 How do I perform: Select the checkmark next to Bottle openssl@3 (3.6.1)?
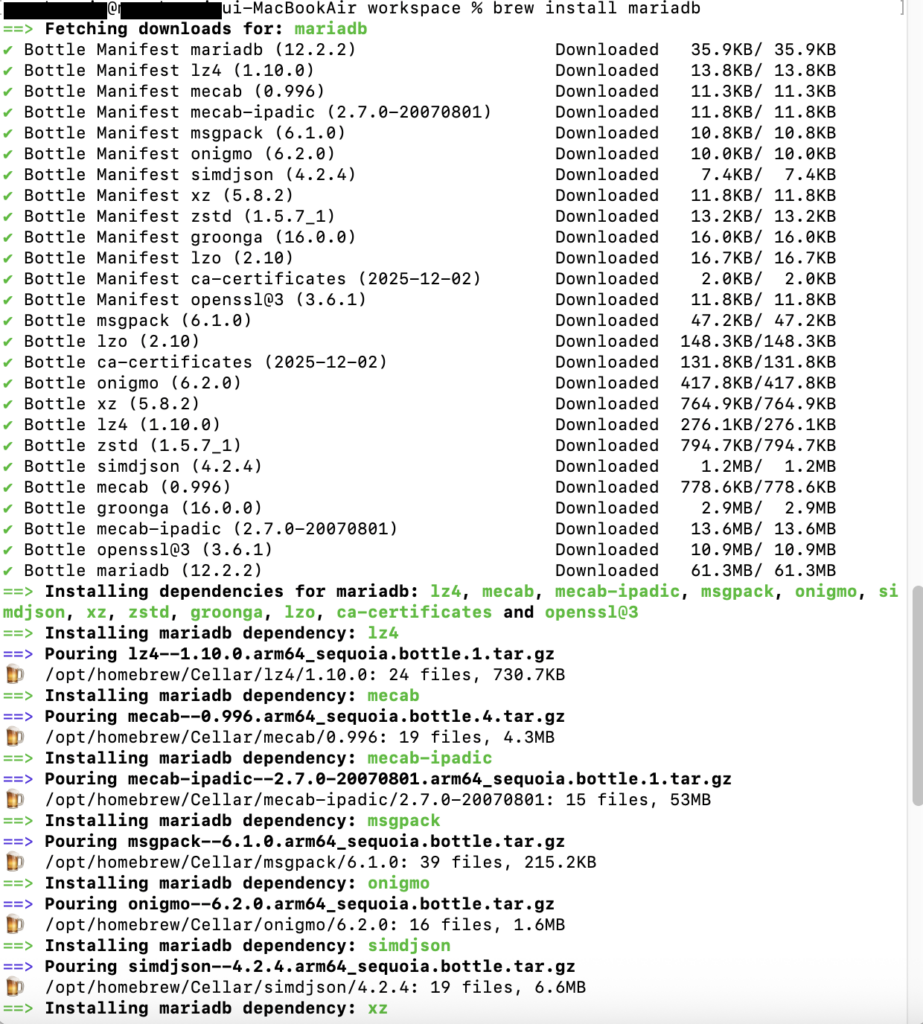(x=8, y=549)
